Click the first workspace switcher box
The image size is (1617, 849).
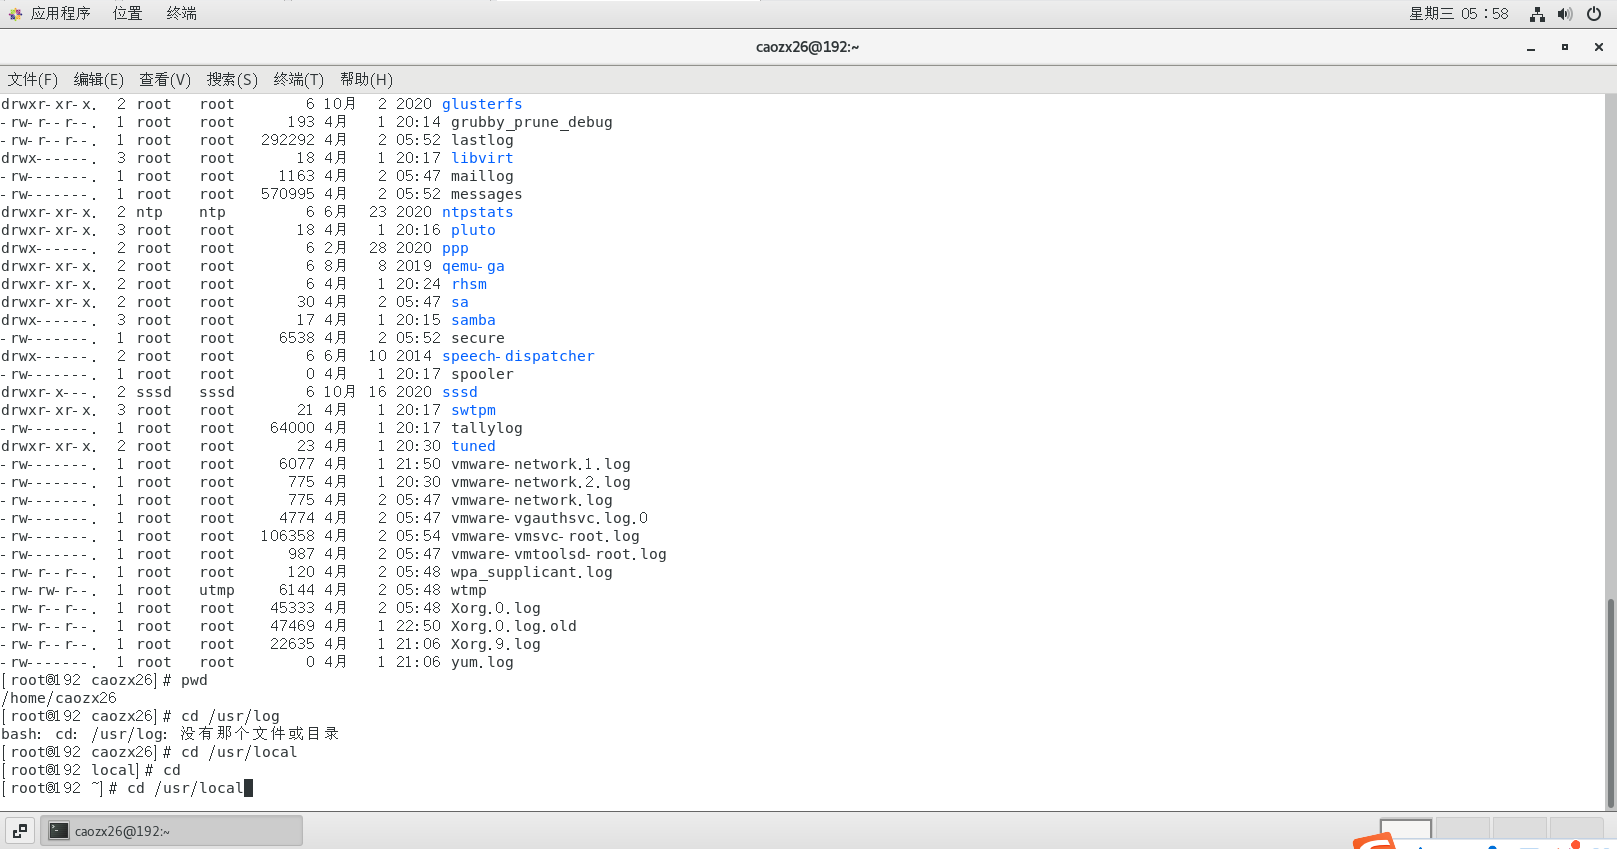click(x=1405, y=829)
